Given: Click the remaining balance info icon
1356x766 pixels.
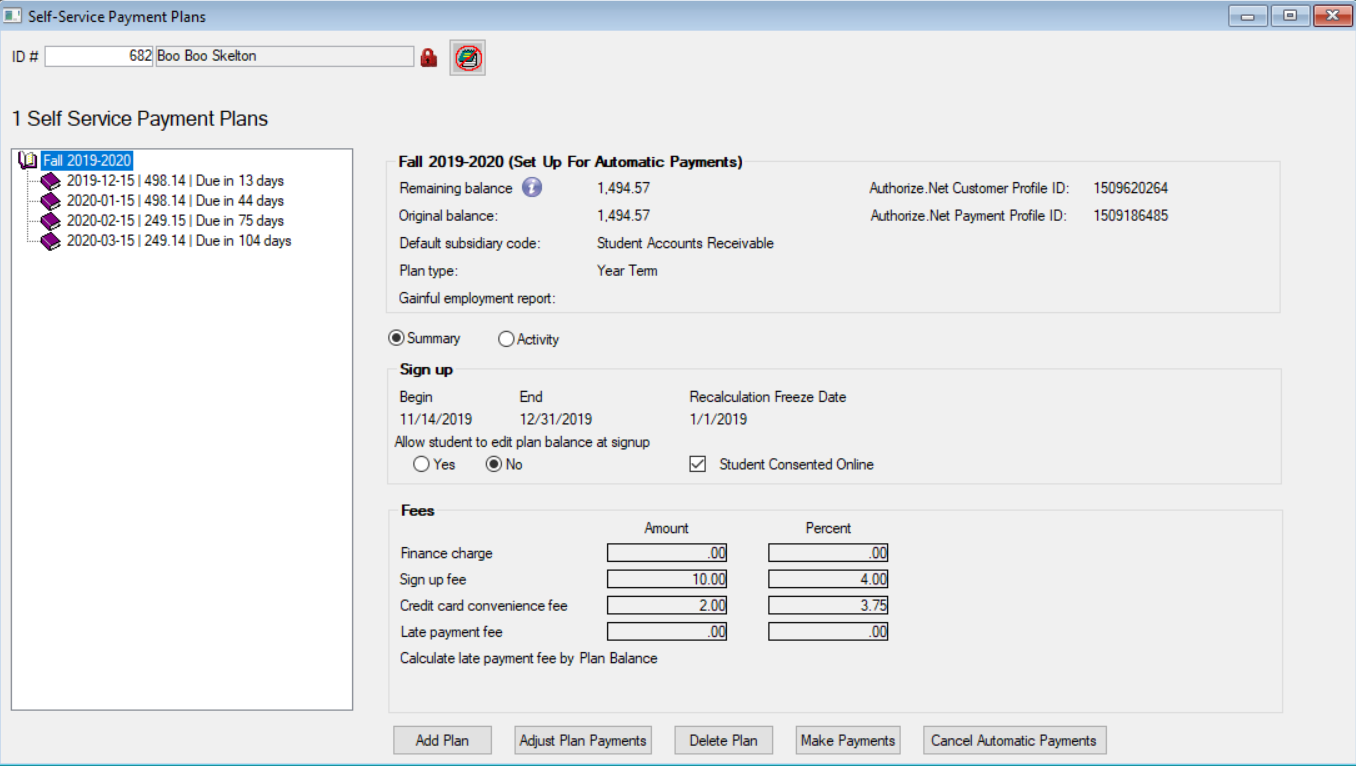Looking at the screenshot, I should coord(532,187).
